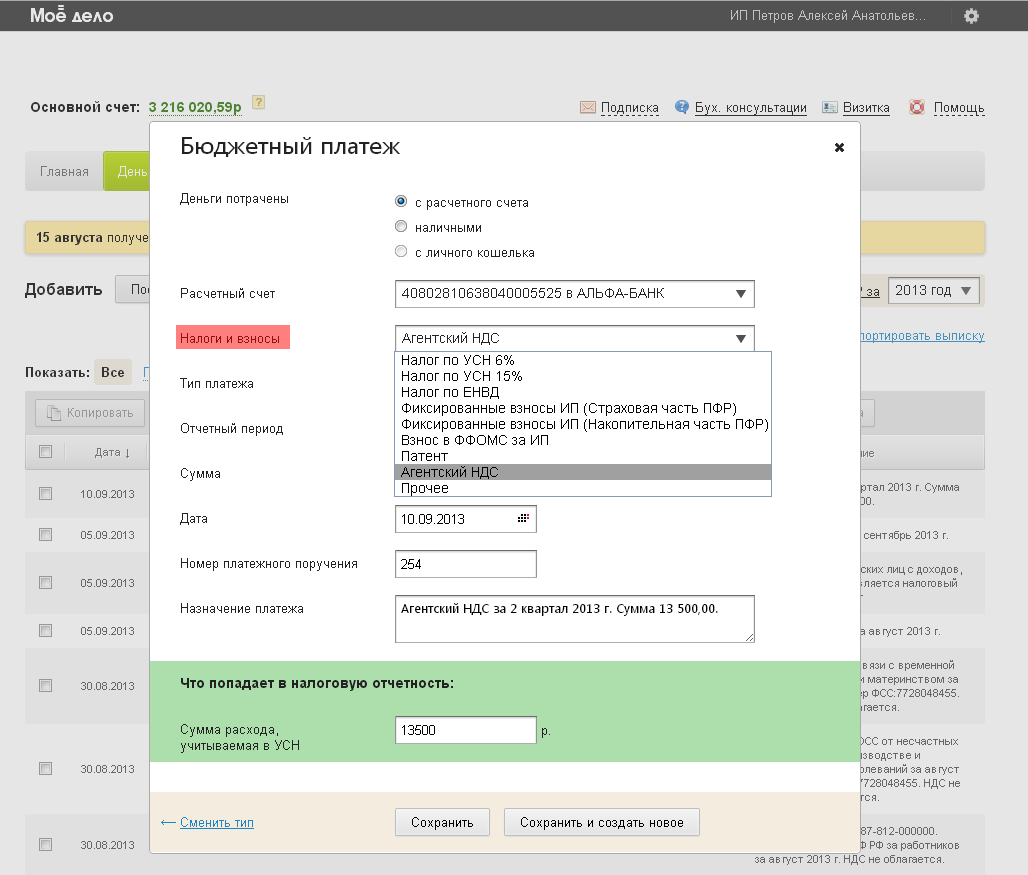Click the calendar icon in Дата field

point(522,519)
